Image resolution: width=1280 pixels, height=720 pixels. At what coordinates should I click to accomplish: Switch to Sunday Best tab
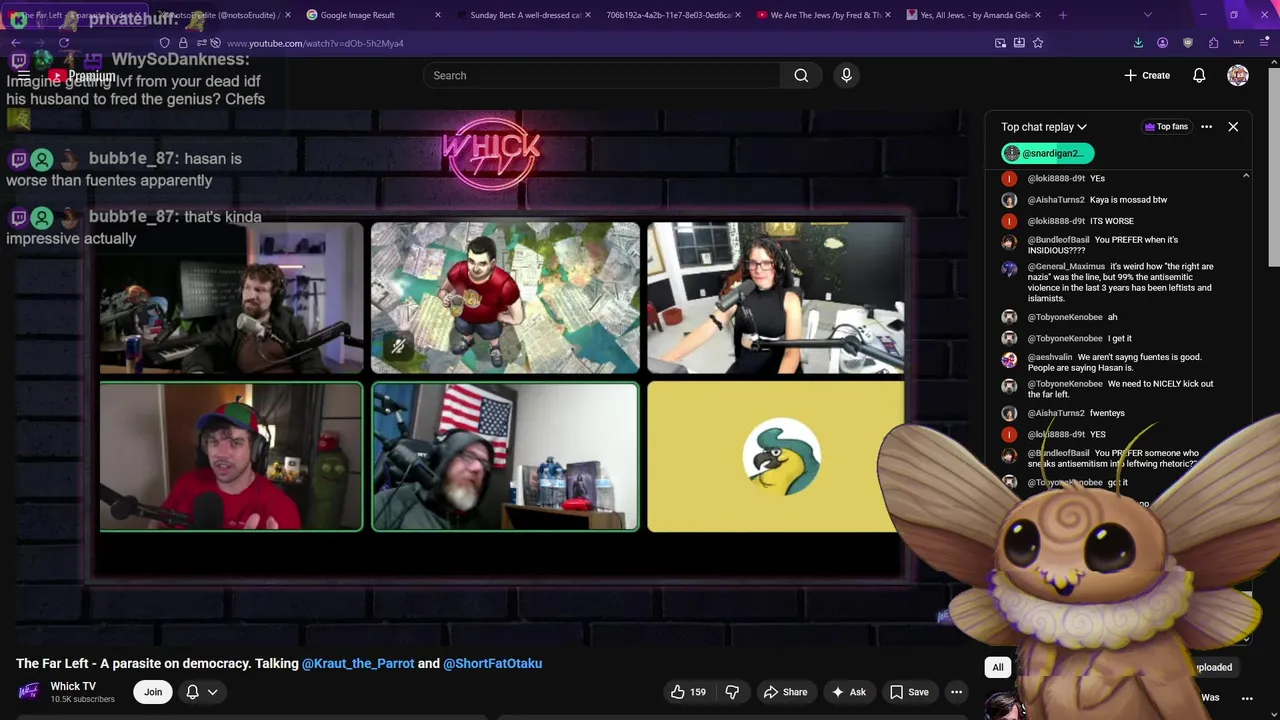(522, 15)
